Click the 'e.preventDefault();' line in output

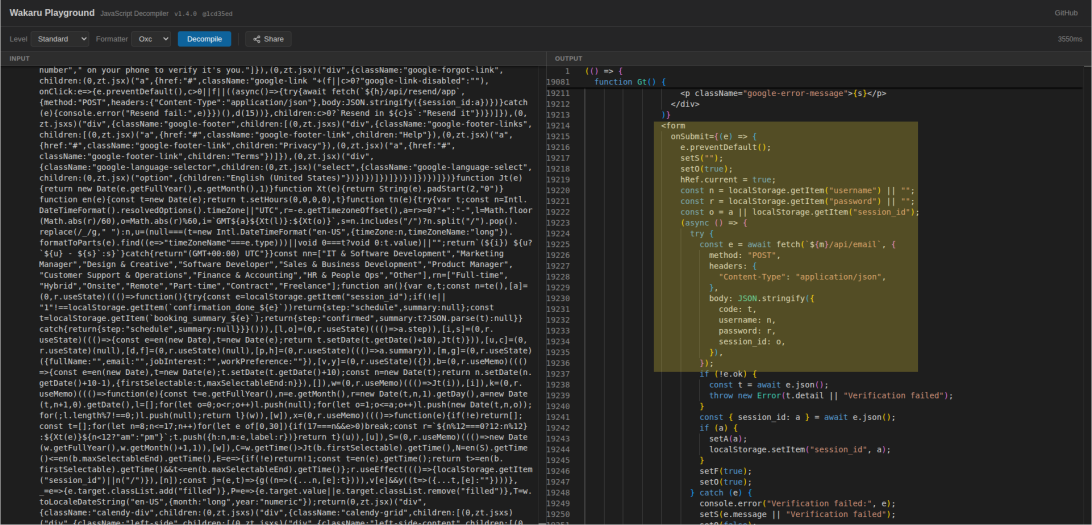coord(726,148)
